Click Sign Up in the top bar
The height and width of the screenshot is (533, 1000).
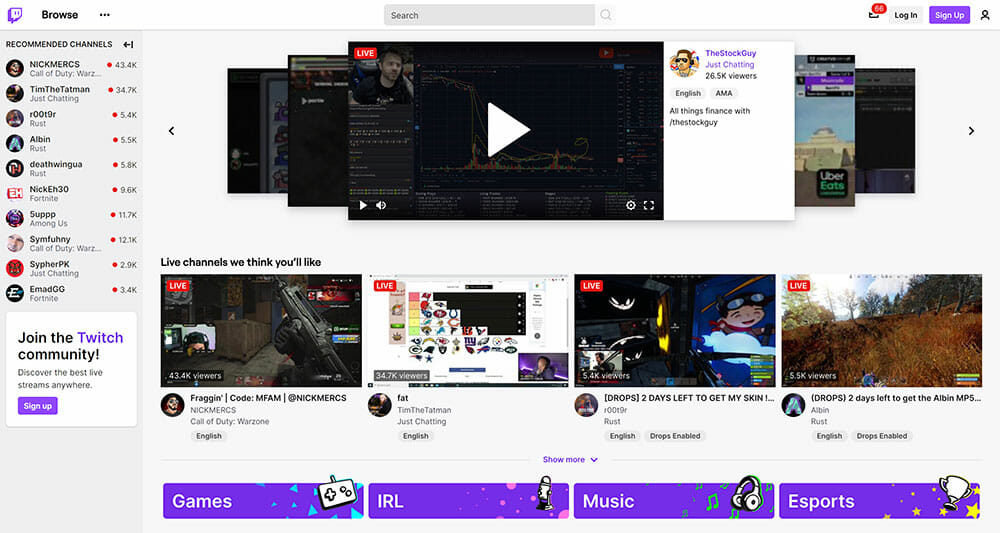[x=949, y=15]
